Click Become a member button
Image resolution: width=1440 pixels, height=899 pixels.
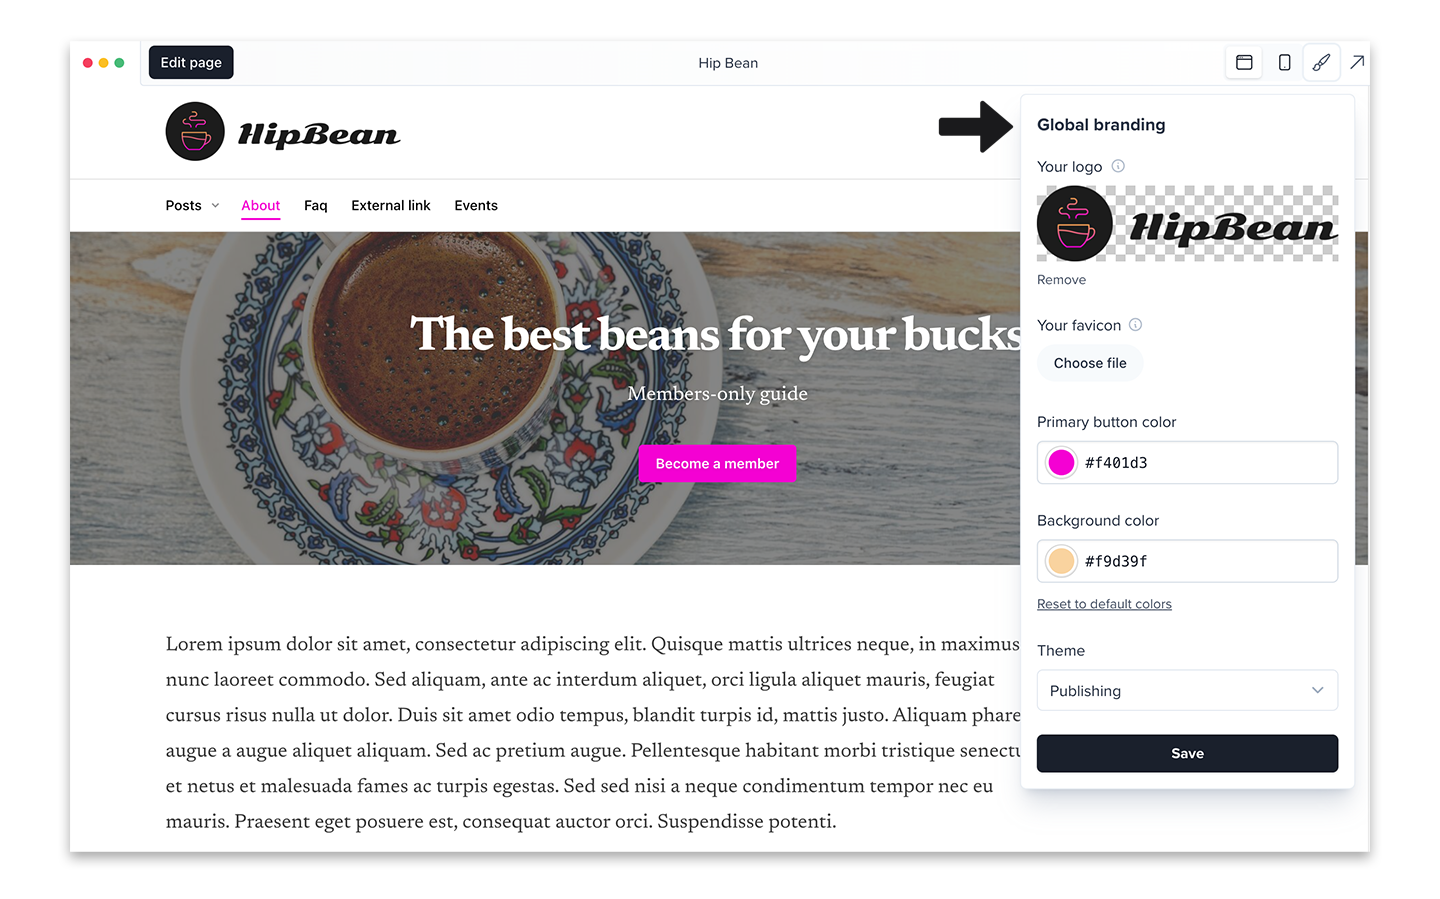coord(717,464)
